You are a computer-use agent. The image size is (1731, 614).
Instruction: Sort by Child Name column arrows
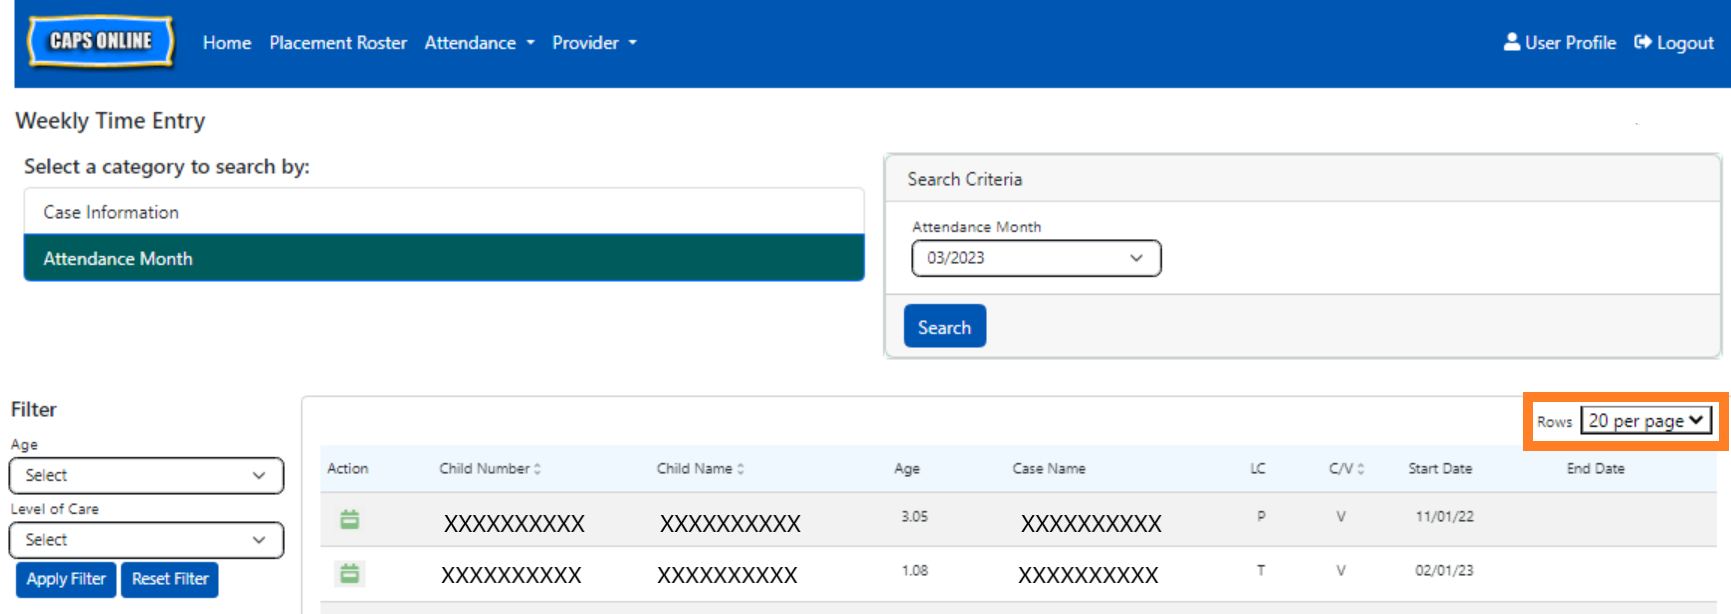point(740,469)
